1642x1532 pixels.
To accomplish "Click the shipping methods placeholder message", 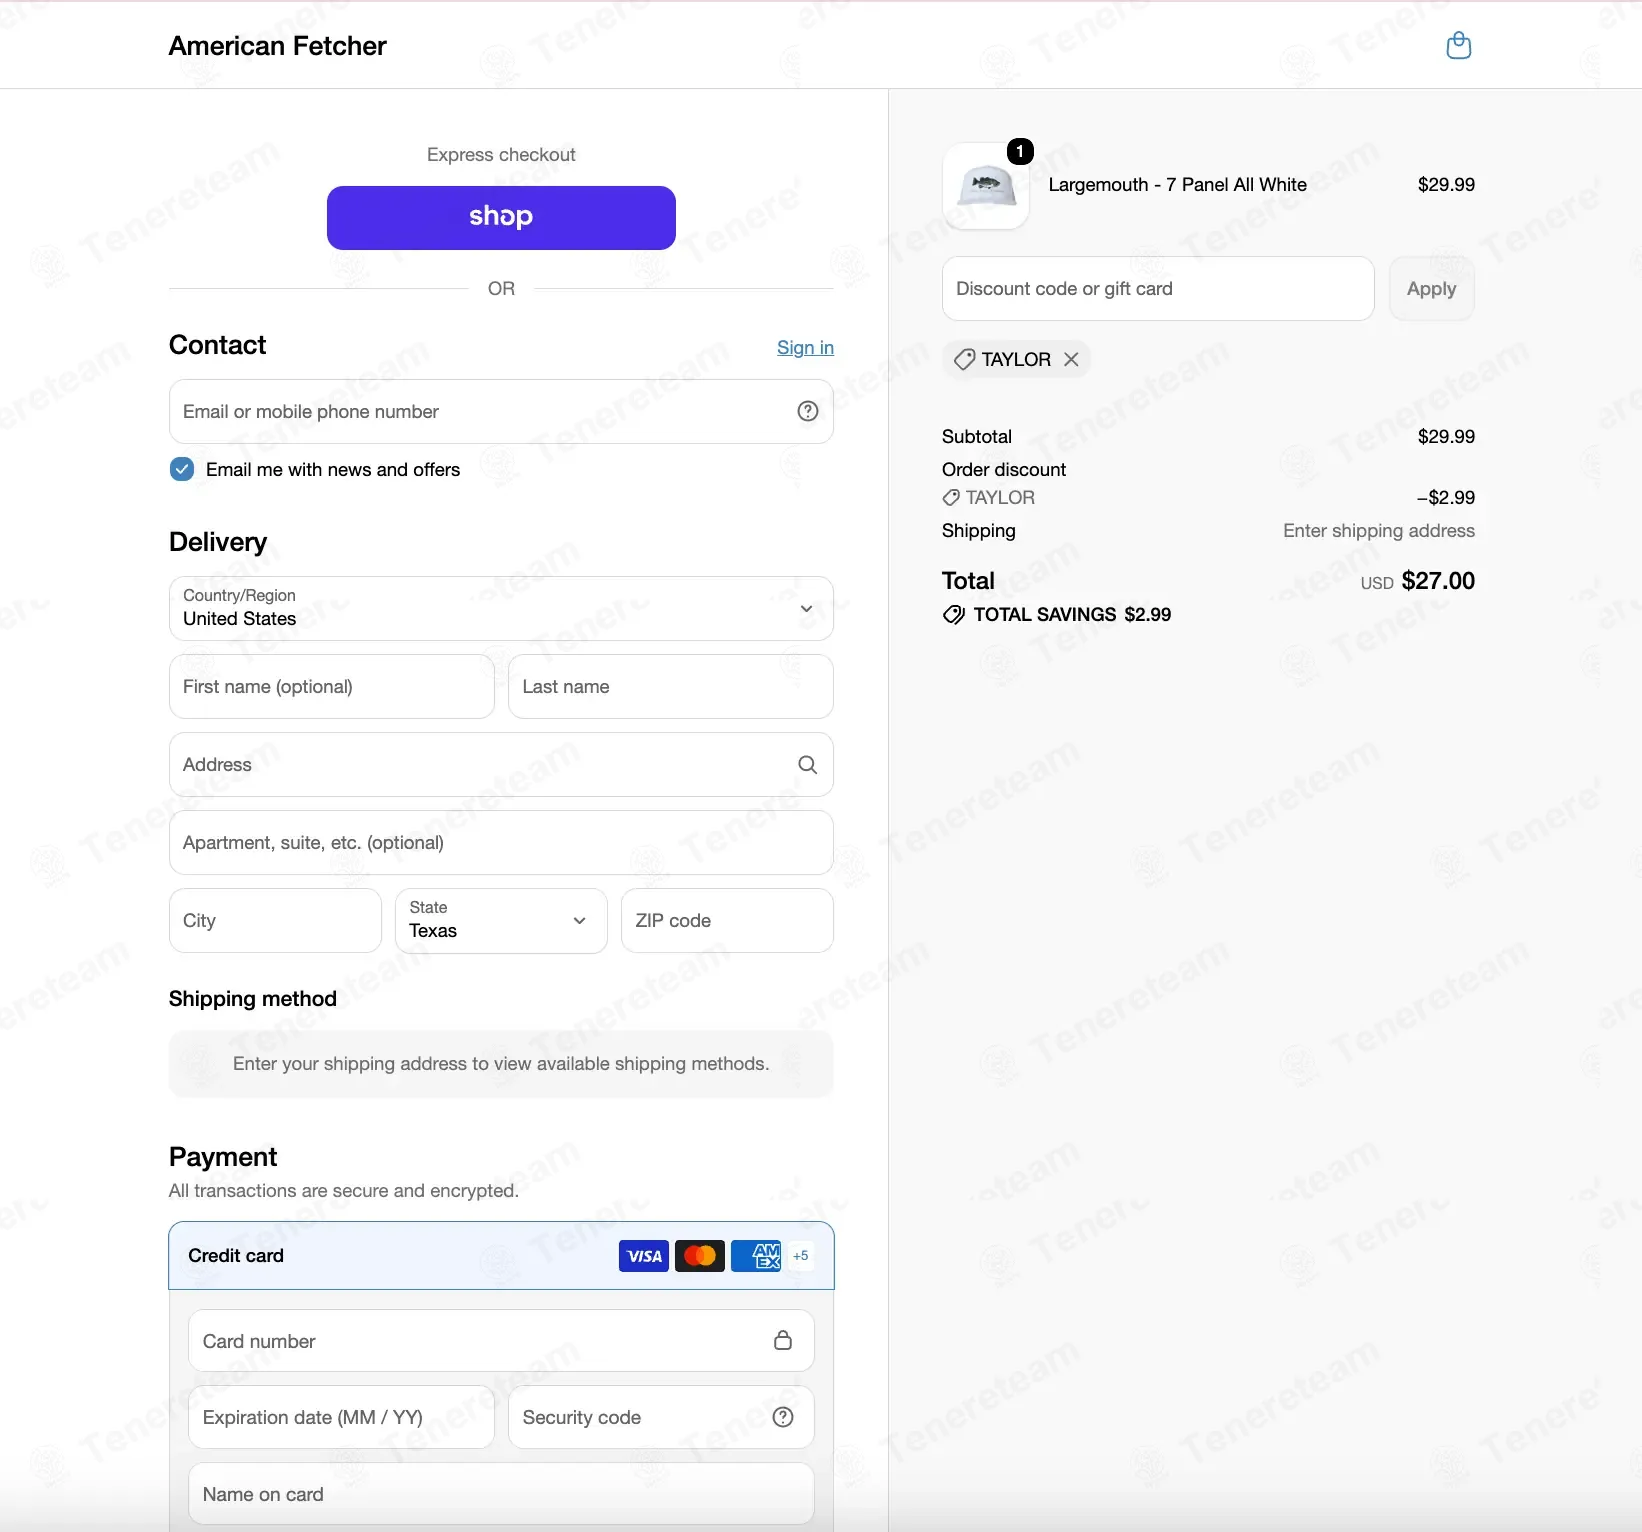I will point(501,1064).
